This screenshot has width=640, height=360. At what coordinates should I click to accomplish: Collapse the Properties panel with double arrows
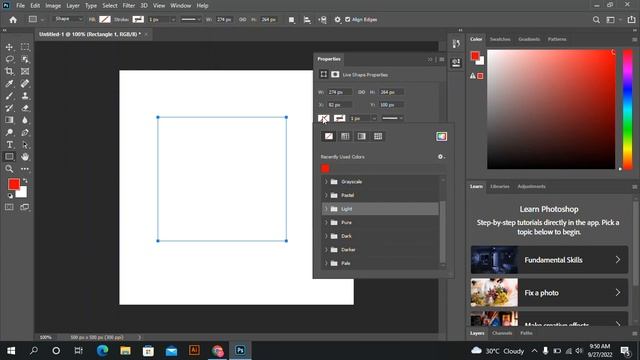[x=430, y=59]
